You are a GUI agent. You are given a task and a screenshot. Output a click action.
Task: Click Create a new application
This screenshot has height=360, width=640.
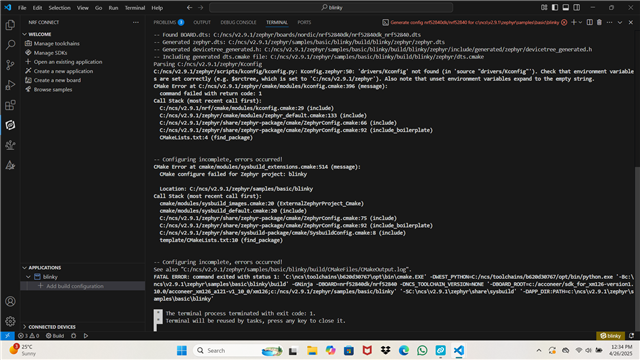(63, 71)
